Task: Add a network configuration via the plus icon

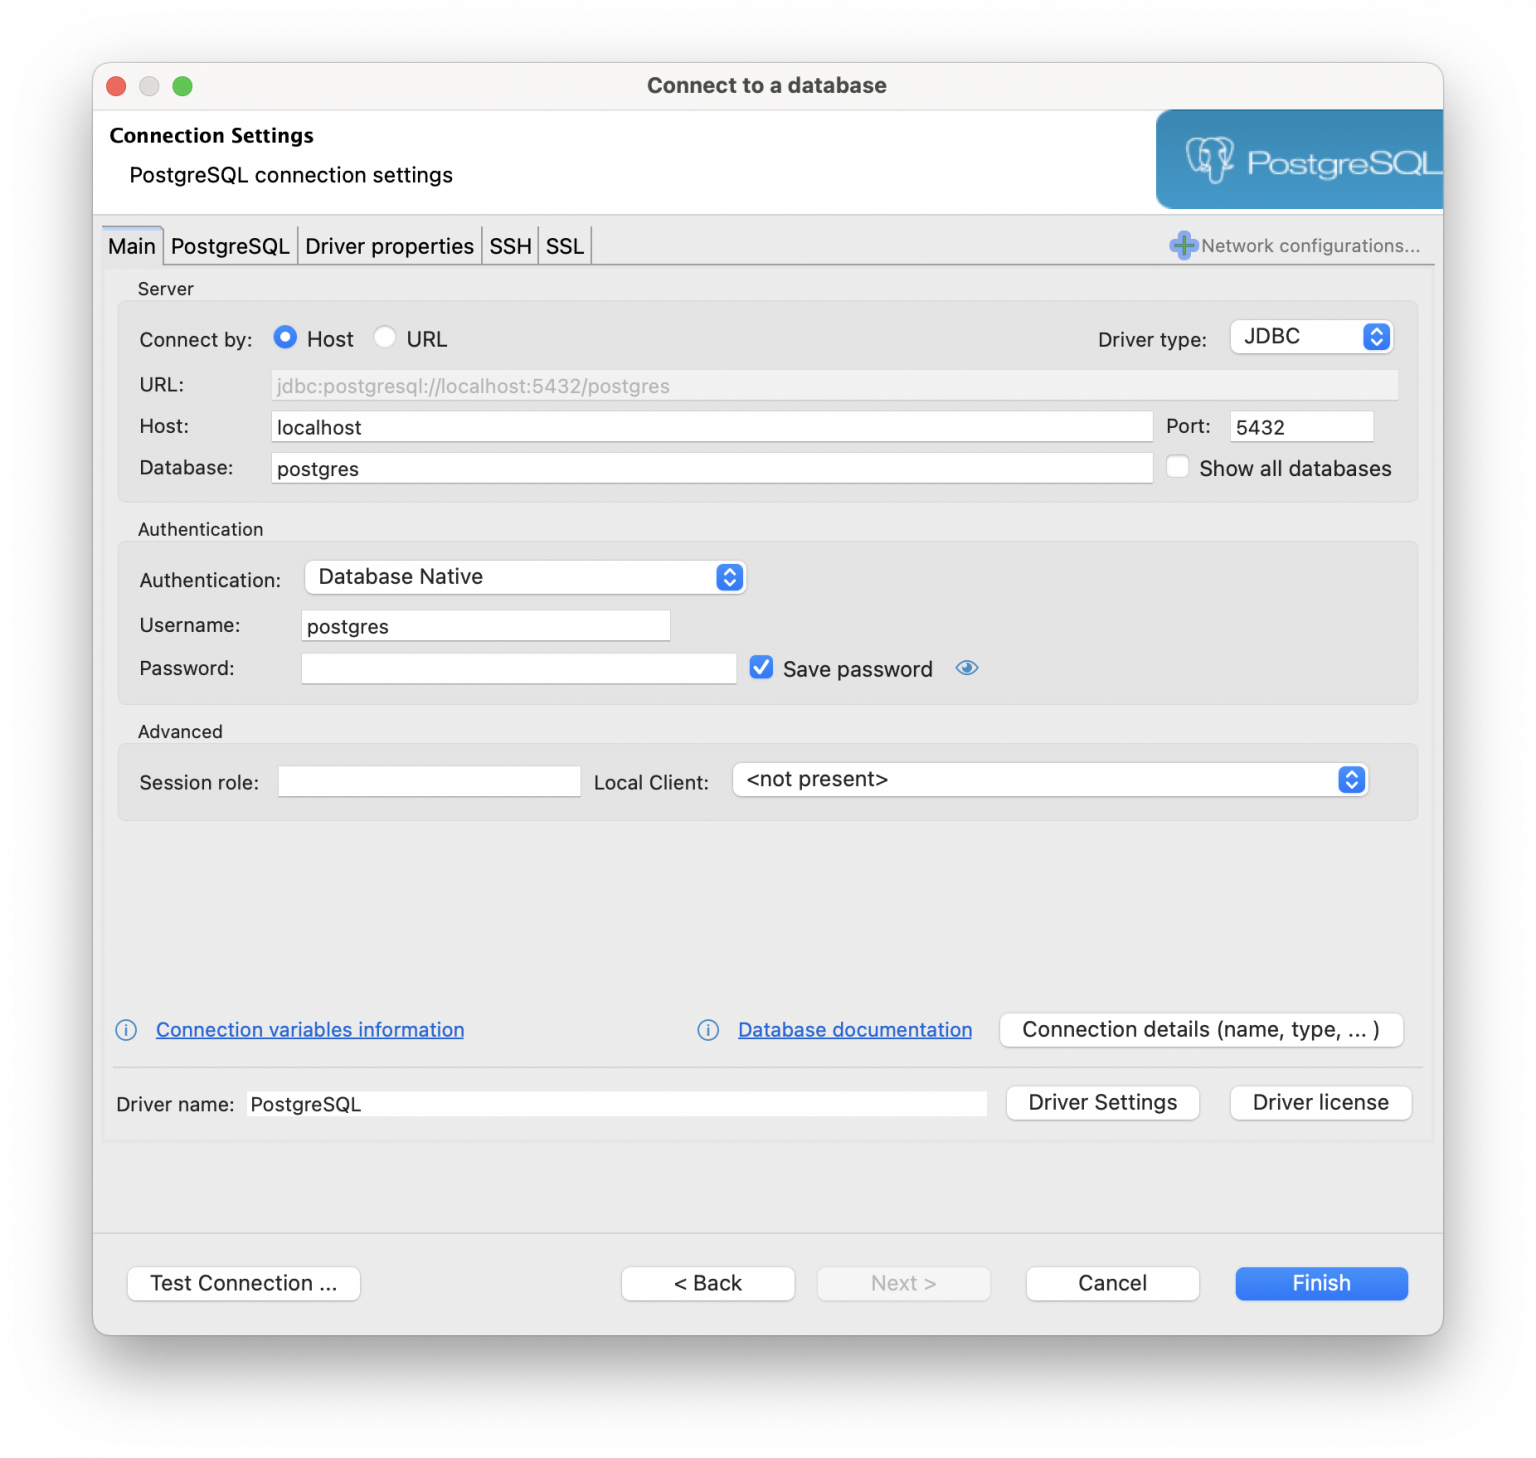Action: [x=1183, y=245]
